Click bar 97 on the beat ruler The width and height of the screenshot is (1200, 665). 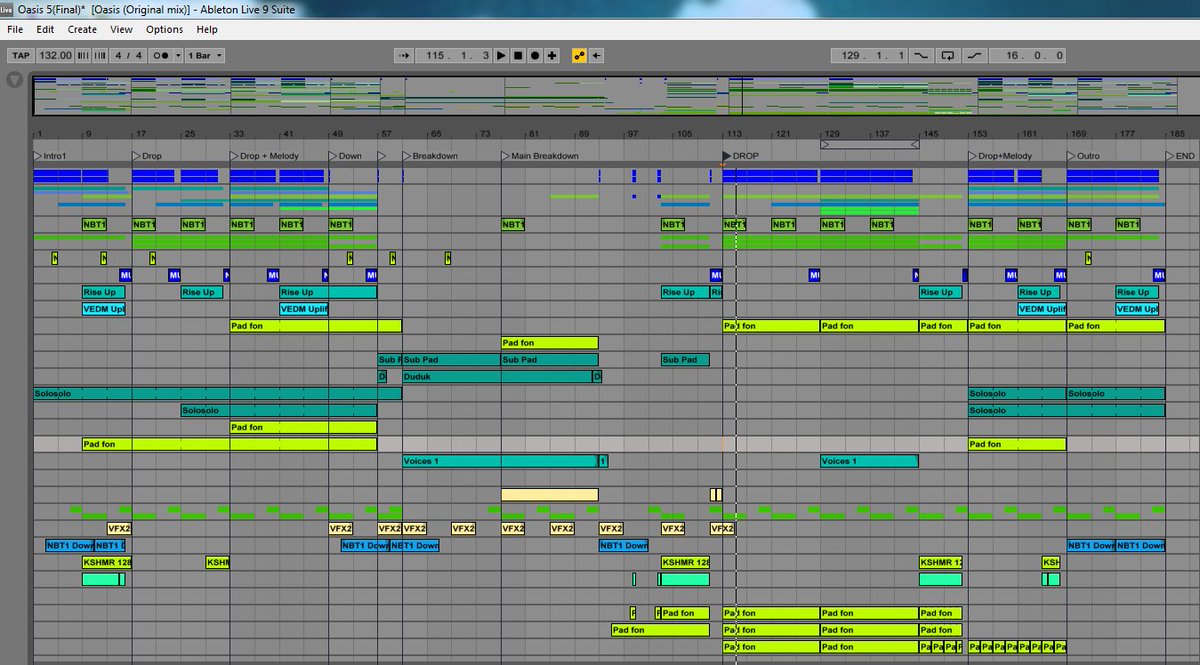coord(632,133)
